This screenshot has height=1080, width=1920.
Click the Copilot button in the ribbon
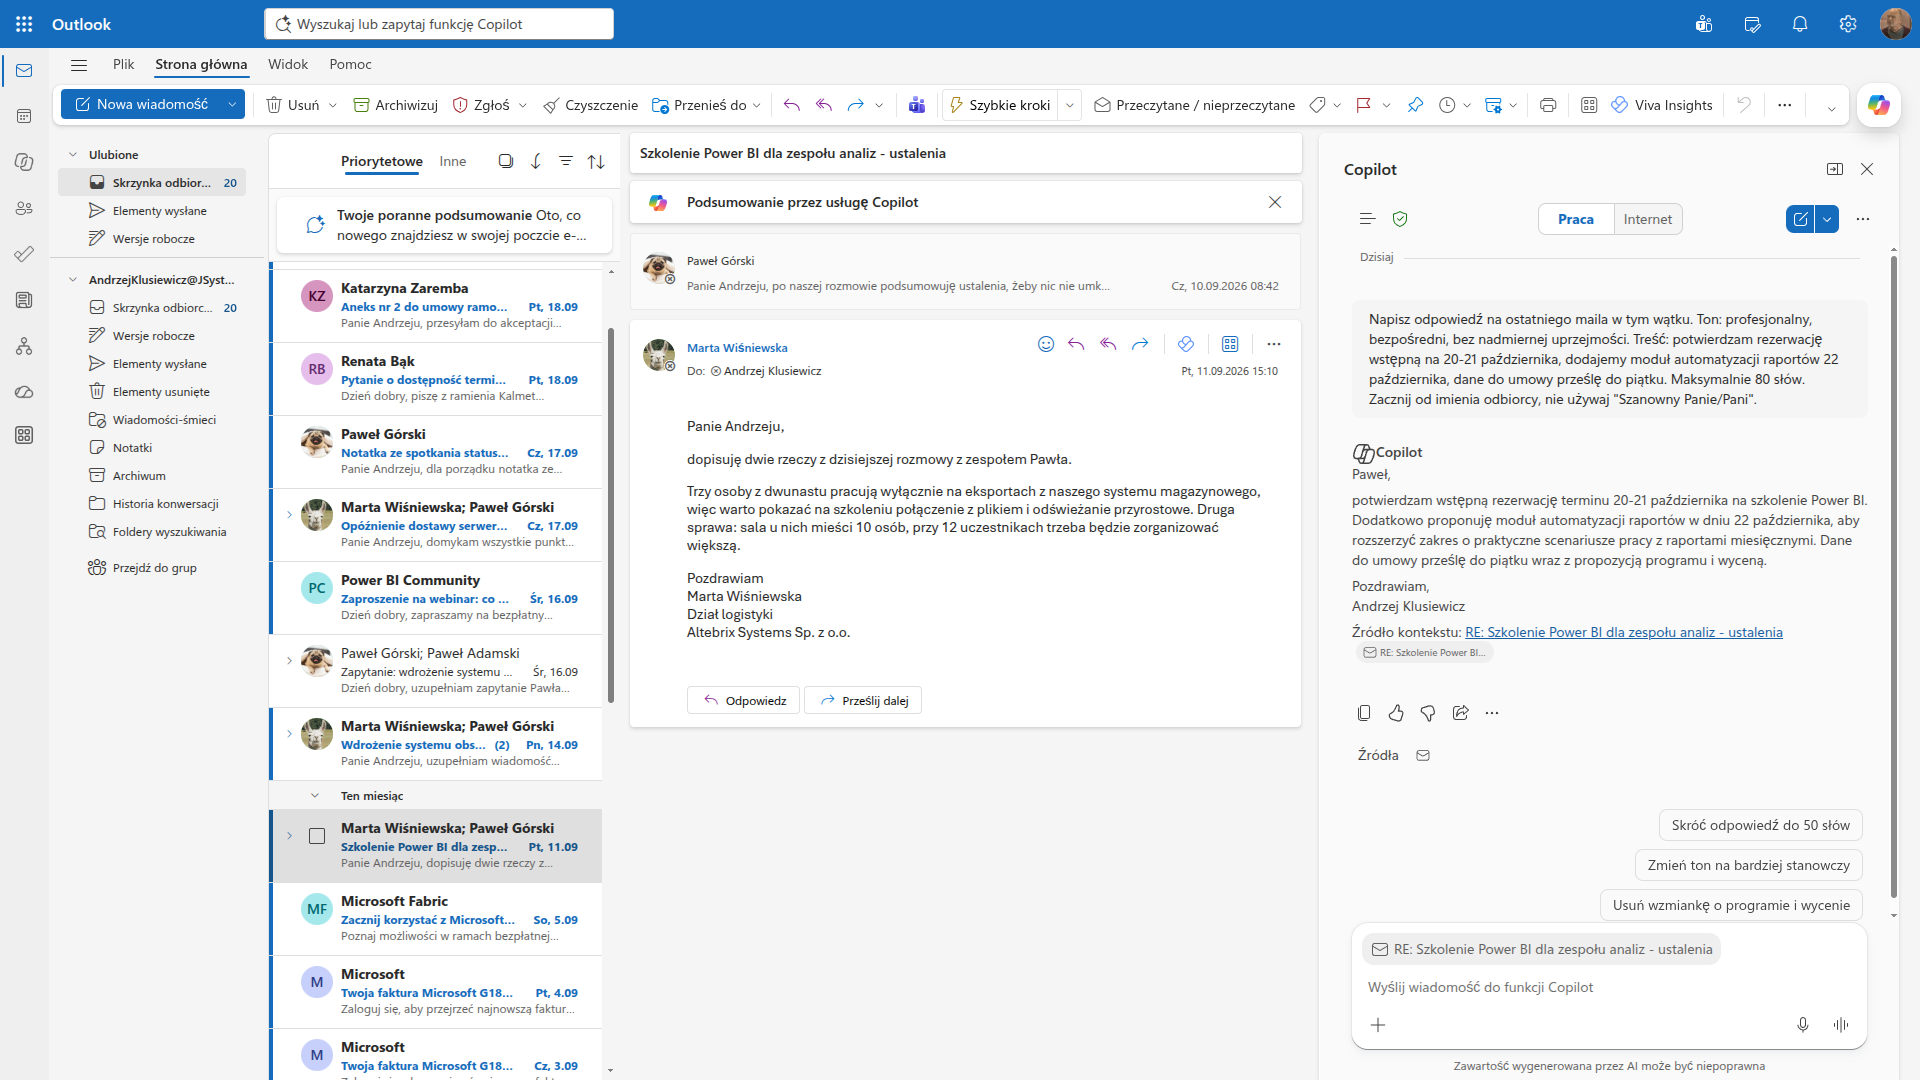click(x=1878, y=105)
